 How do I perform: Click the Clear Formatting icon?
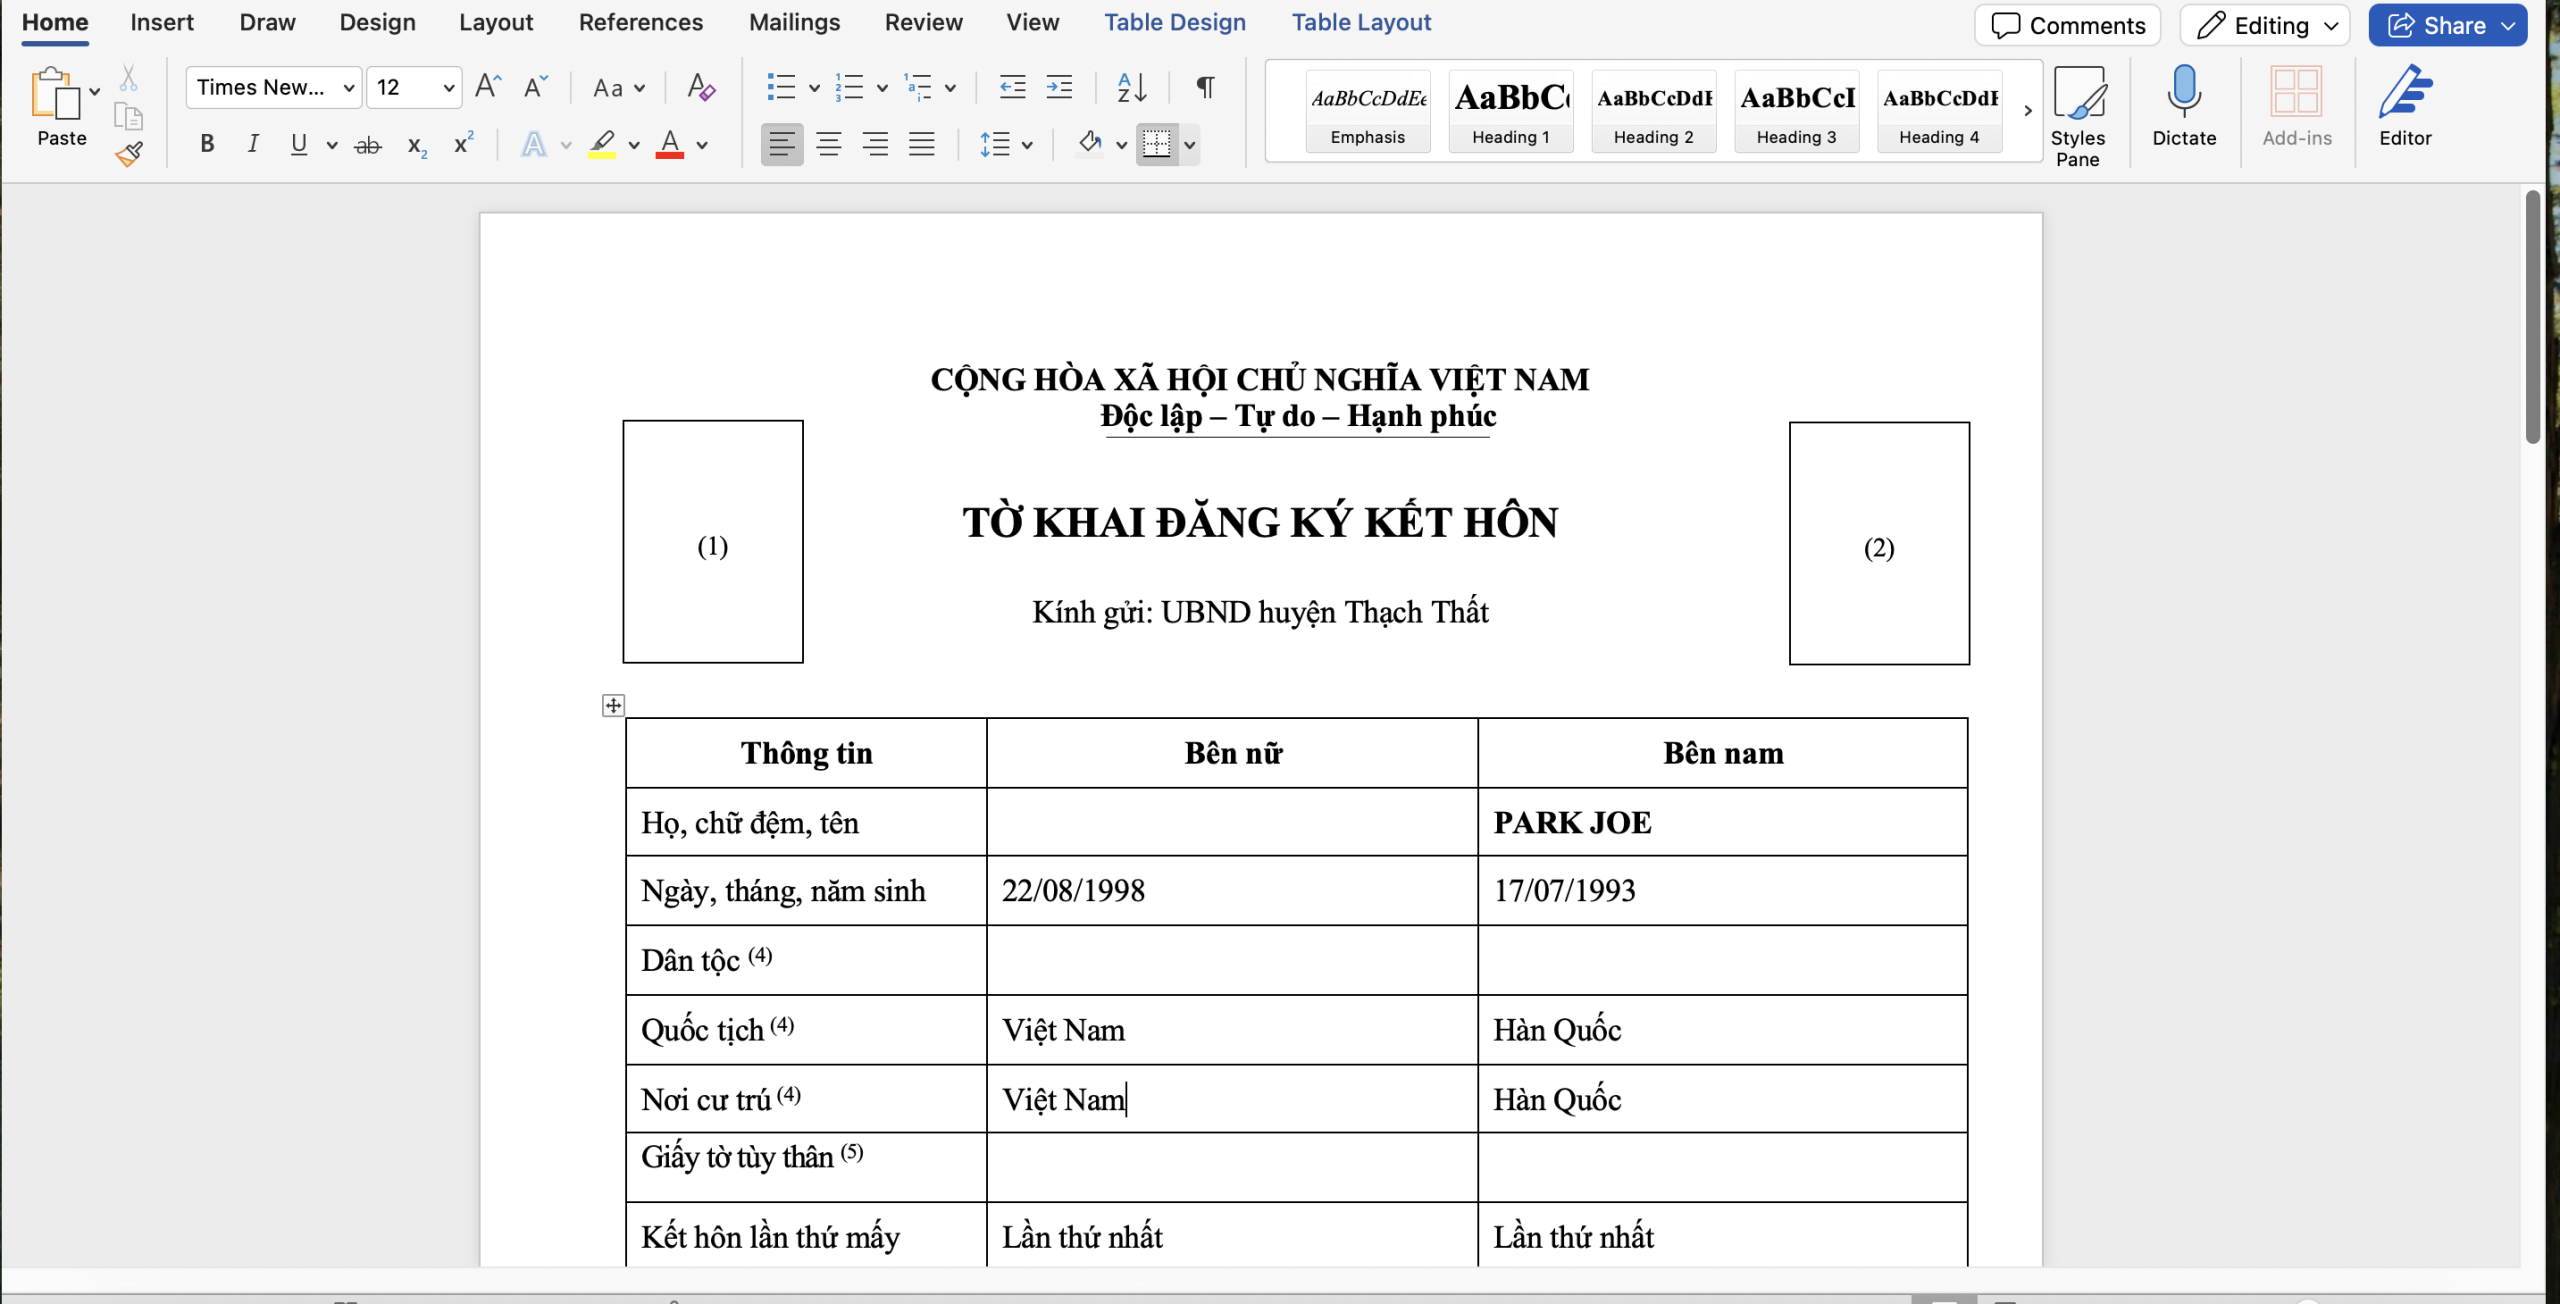(x=701, y=88)
